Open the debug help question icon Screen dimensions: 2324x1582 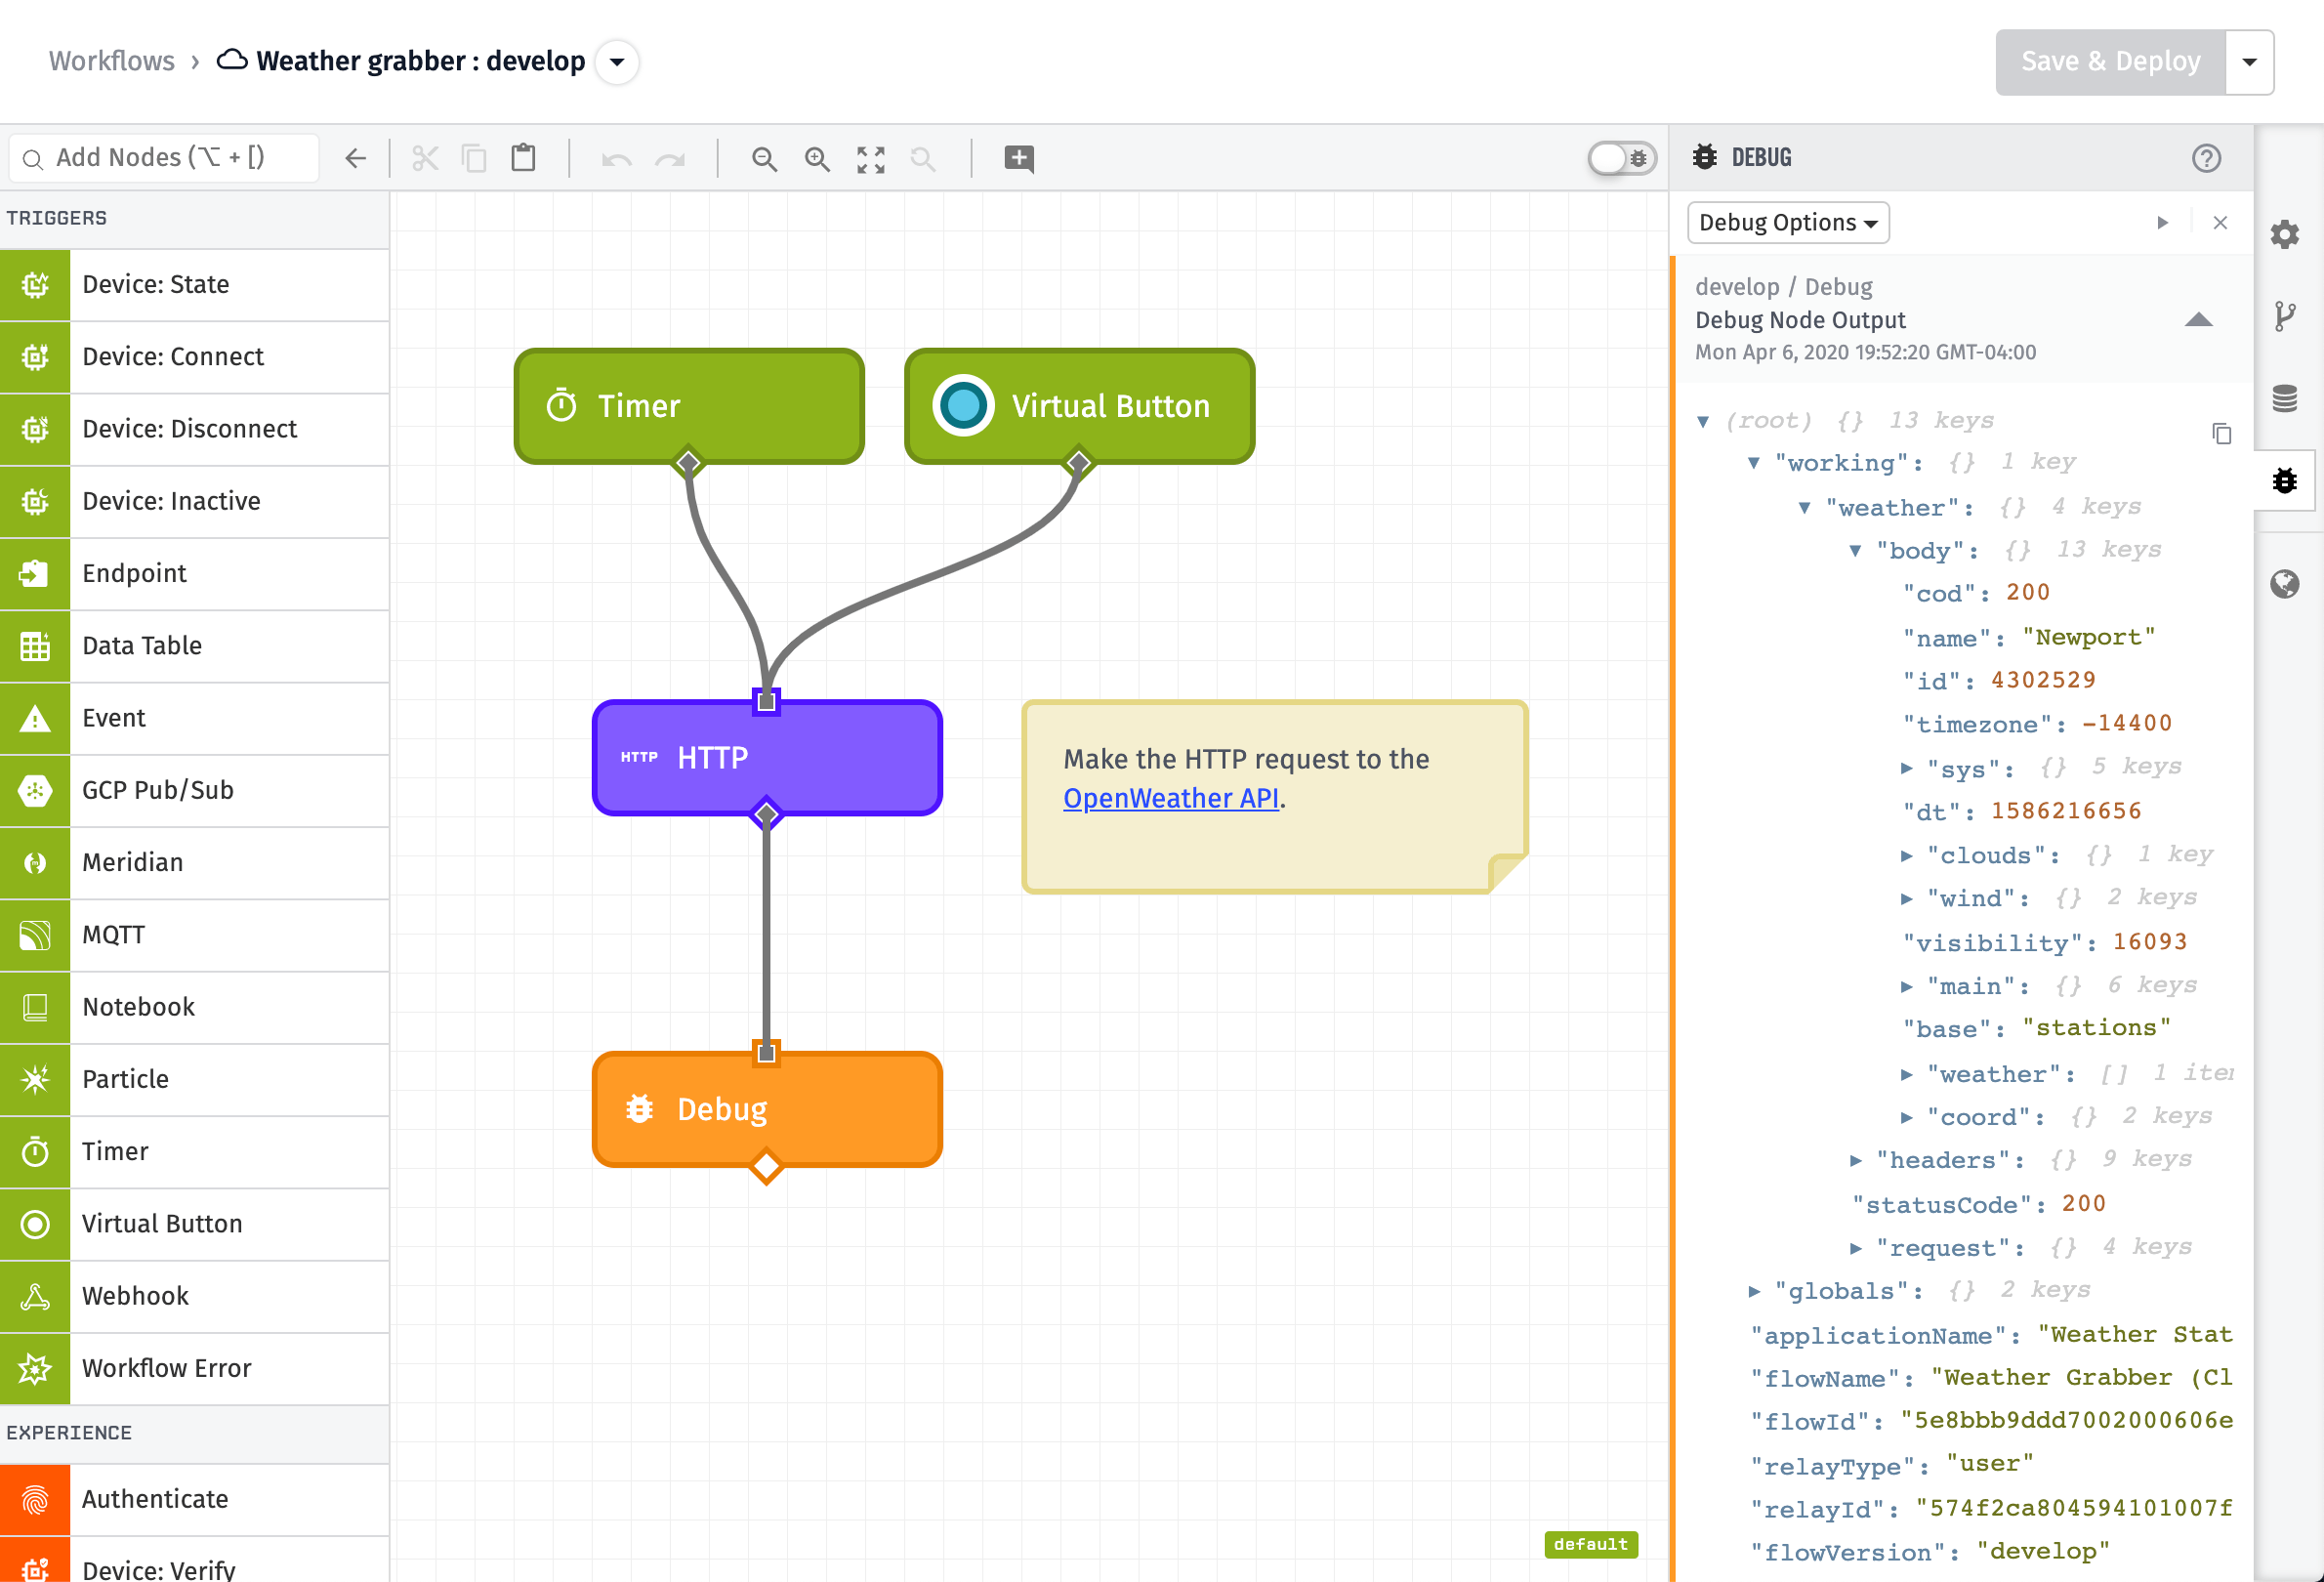[2206, 158]
